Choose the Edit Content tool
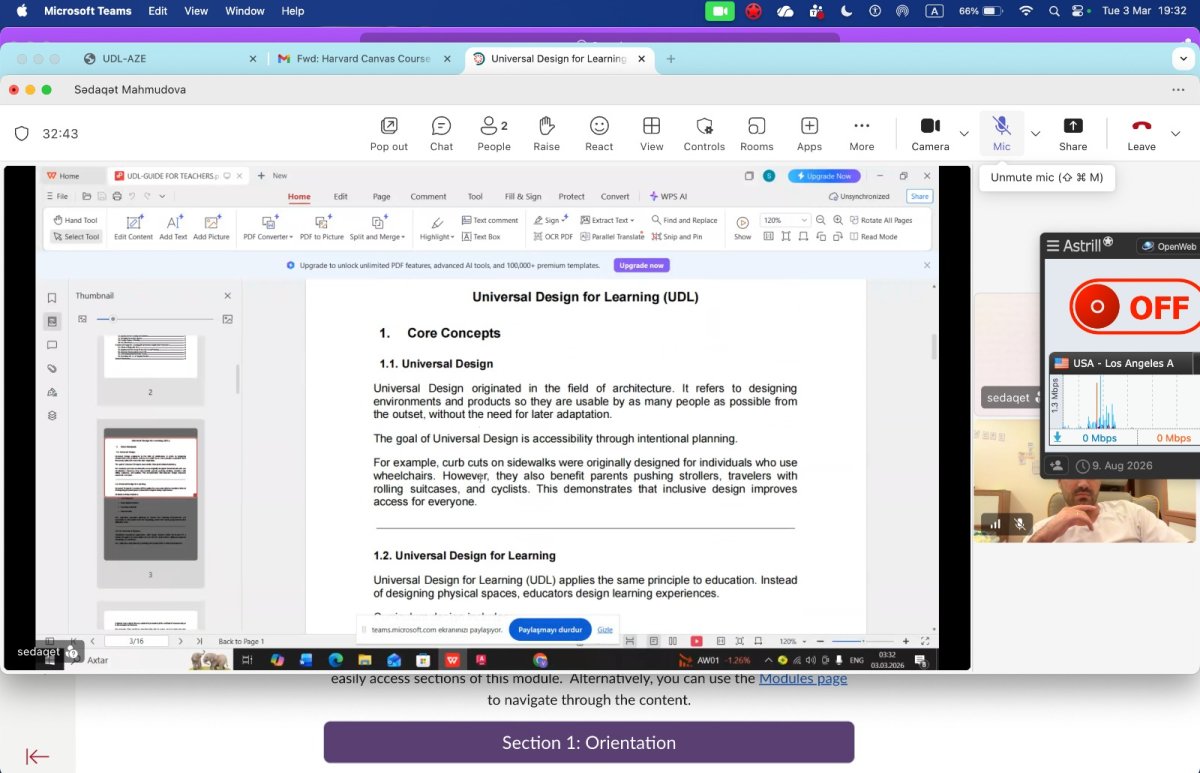Viewport: 1200px width, 773px height. (133, 228)
